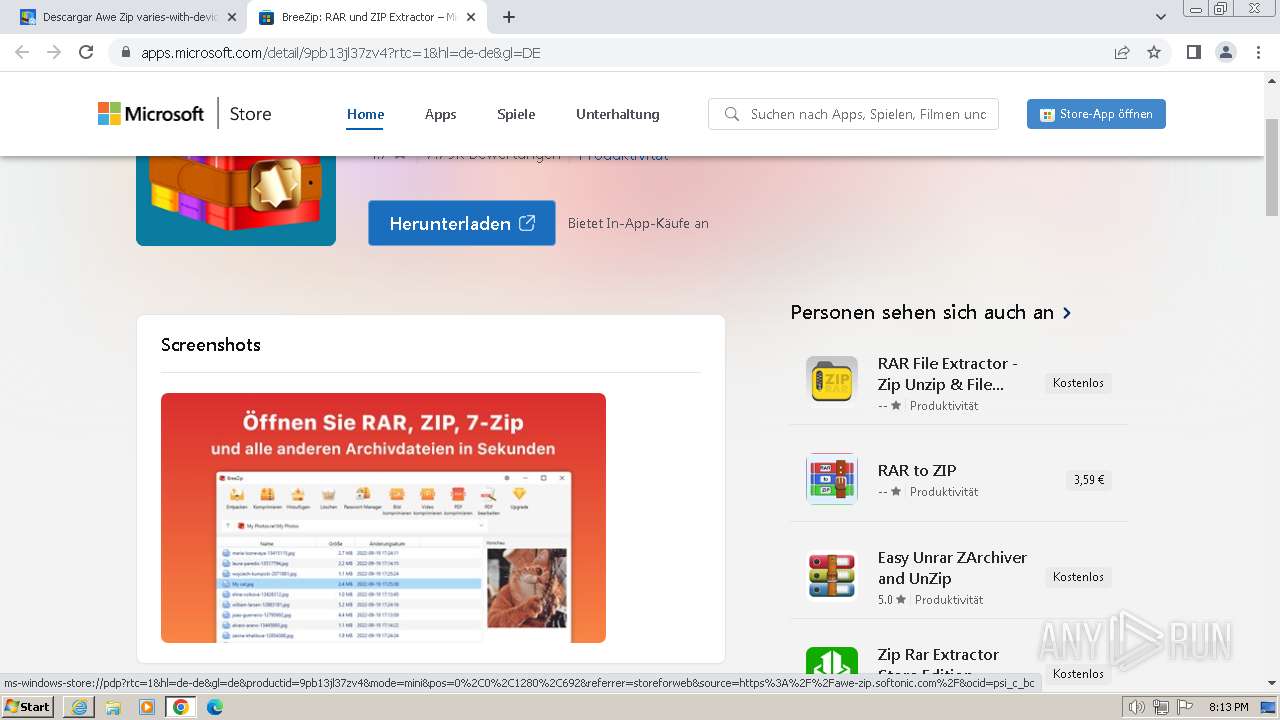Open 'RAR to ZIP' title link
This screenshot has width=1280, height=720.
pyautogui.click(x=917, y=470)
